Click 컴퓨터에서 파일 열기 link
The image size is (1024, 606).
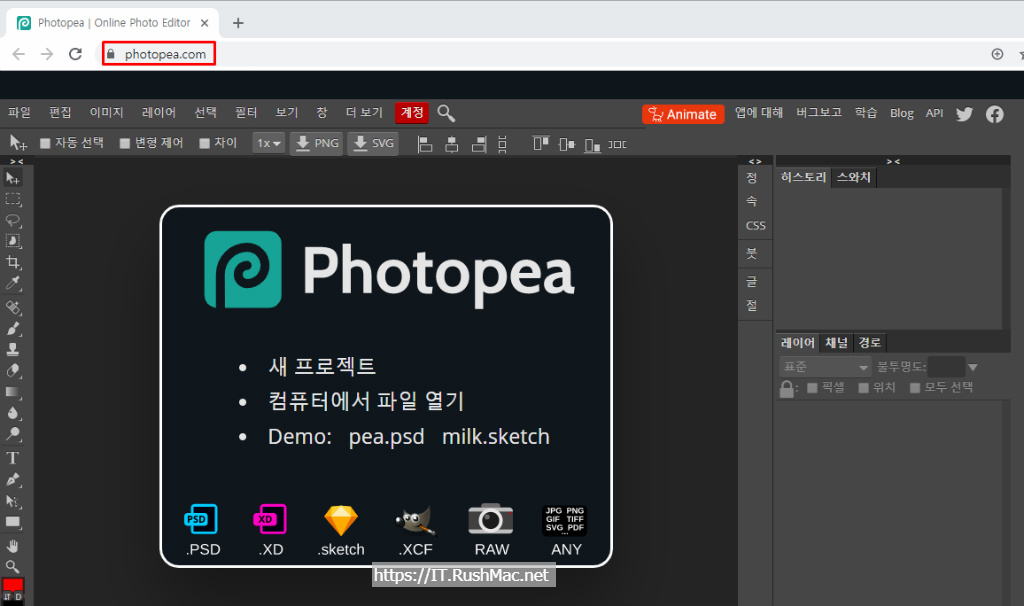(366, 400)
